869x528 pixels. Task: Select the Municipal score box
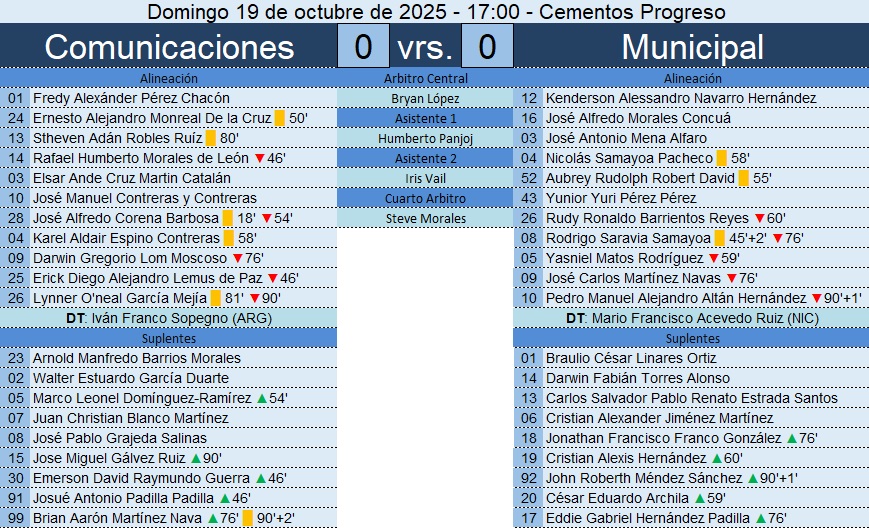(487, 47)
